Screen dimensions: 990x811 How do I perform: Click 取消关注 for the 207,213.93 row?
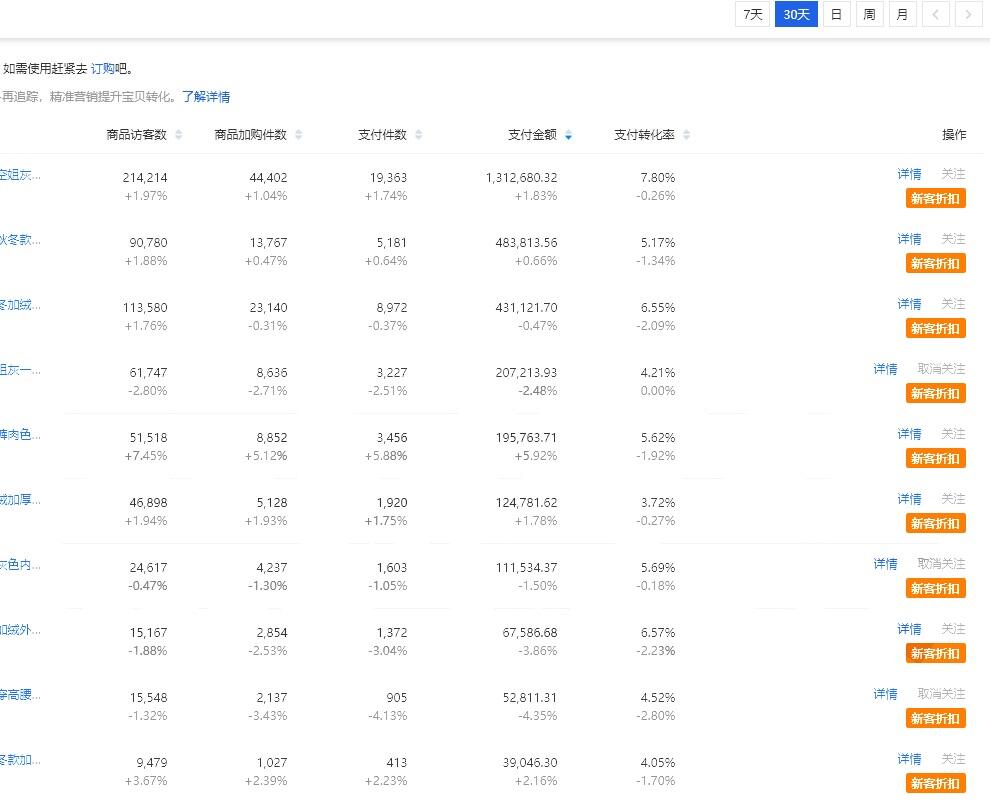coord(941,369)
